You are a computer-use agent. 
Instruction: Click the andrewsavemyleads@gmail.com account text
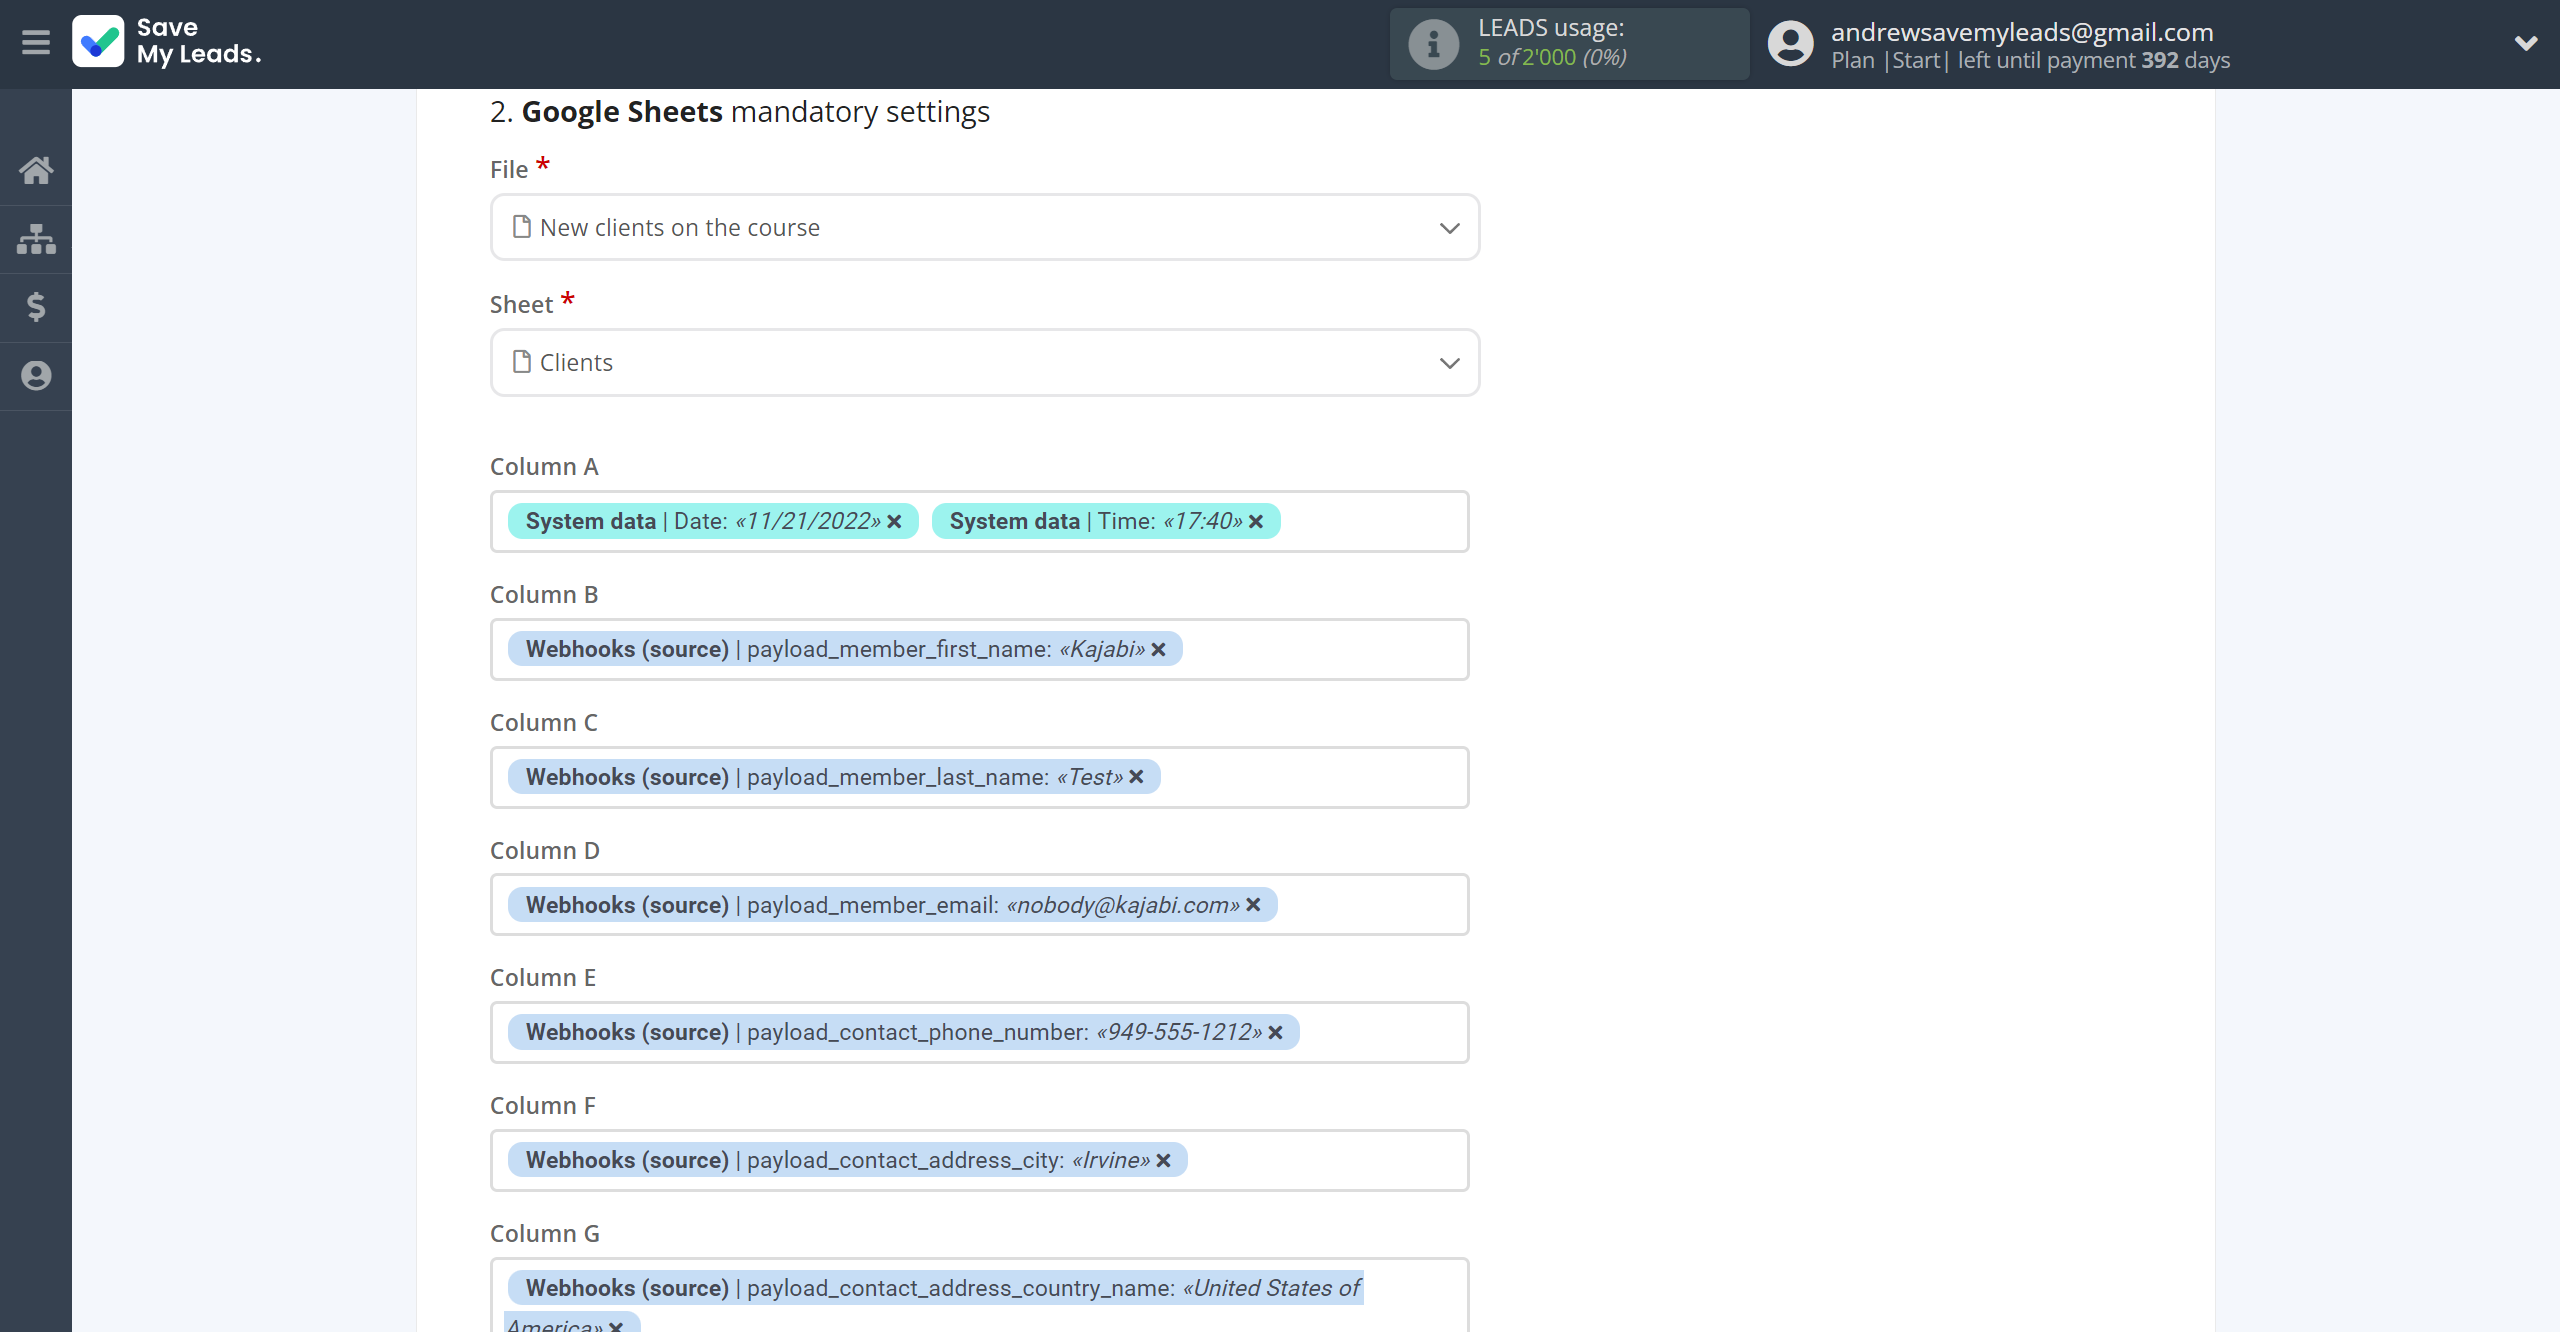[2022, 32]
